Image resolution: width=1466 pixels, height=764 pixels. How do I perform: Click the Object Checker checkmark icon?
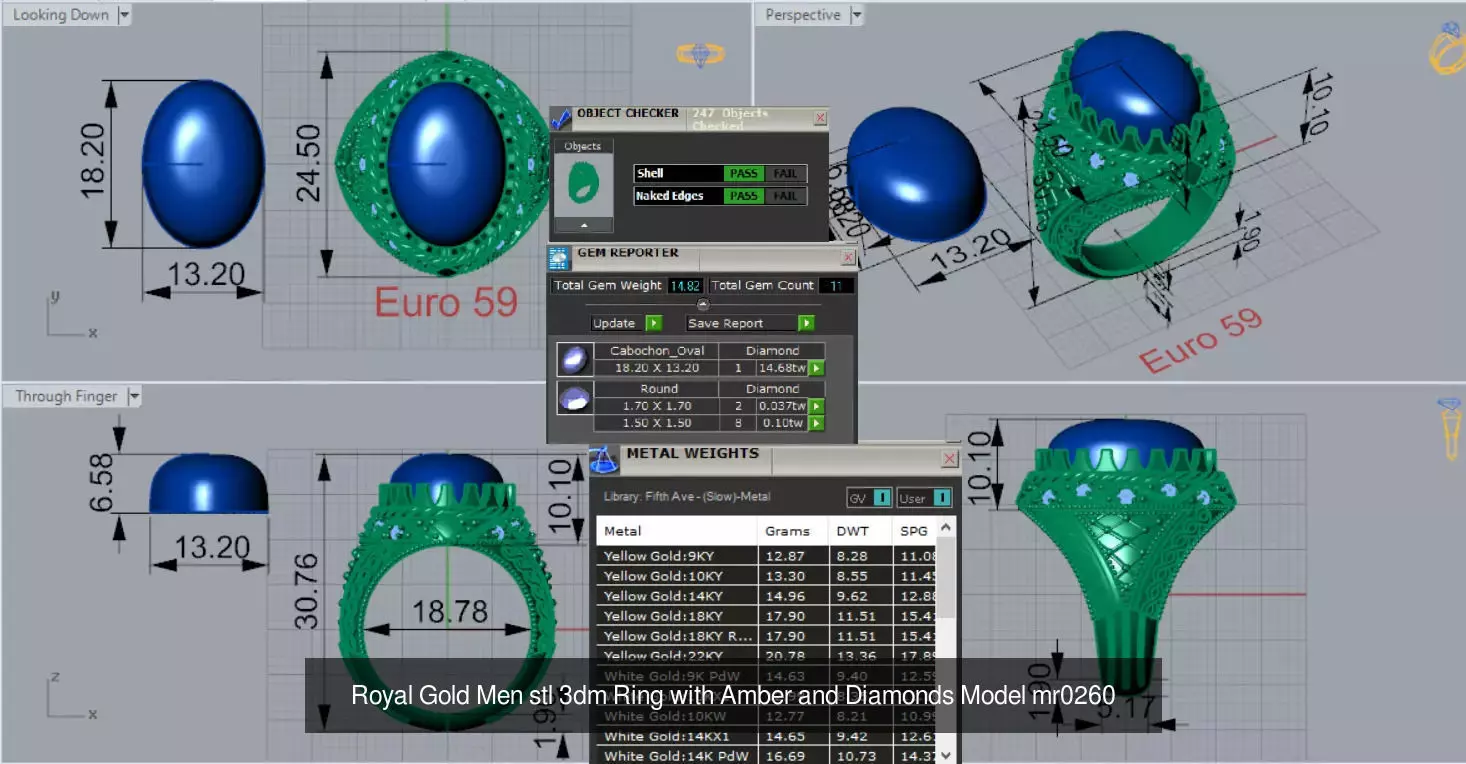point(561,119)
